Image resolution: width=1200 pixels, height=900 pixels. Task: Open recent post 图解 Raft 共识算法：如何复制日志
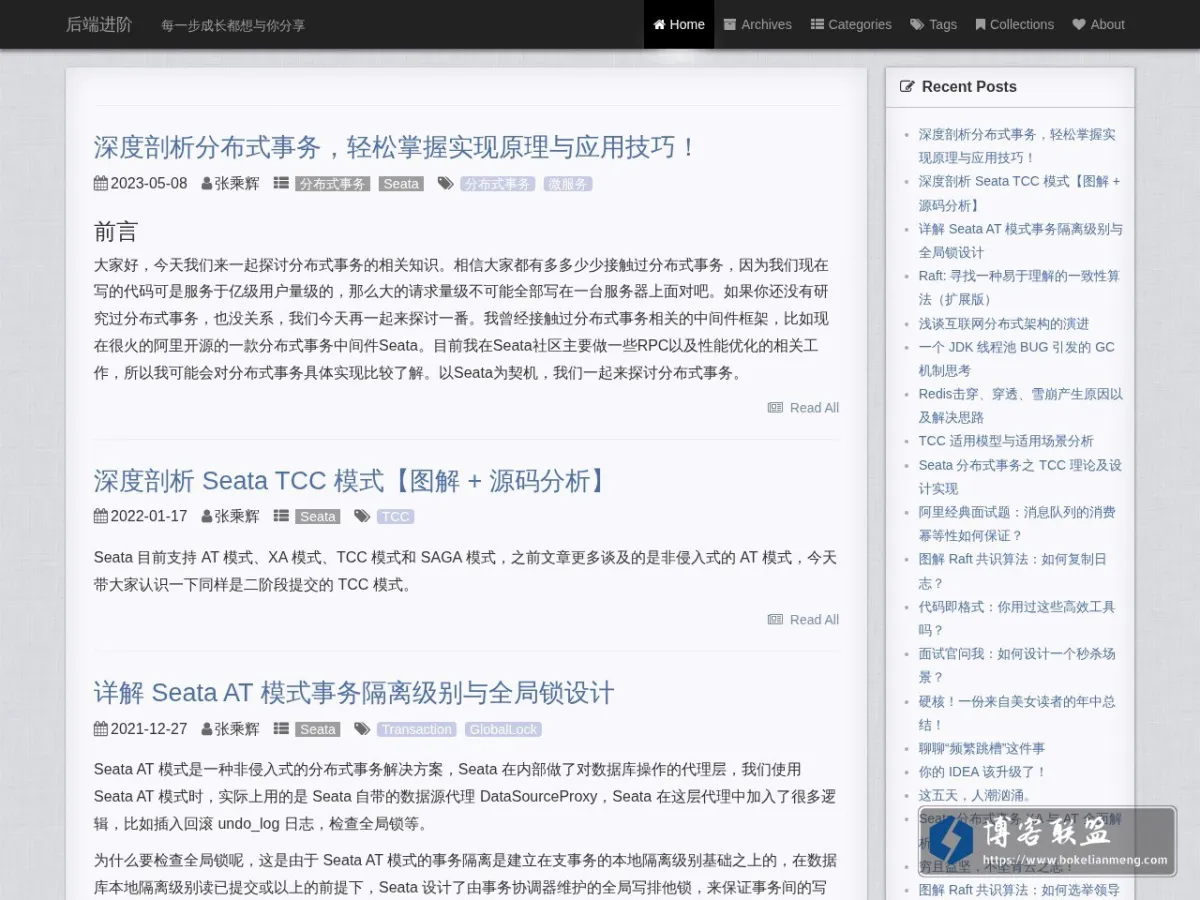(x=1013, y=571)
